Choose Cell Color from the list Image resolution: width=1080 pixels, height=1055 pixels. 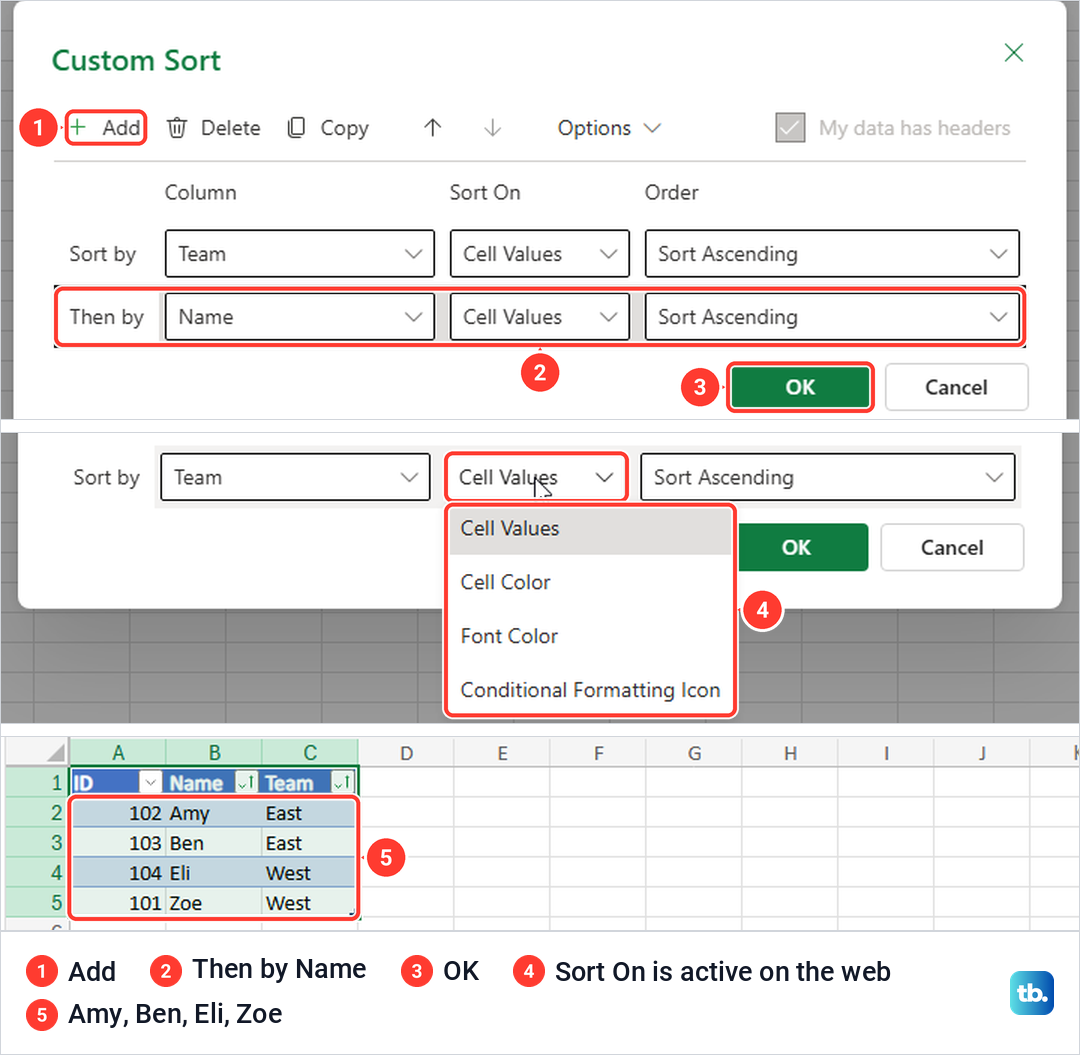(x=590, y=582)
